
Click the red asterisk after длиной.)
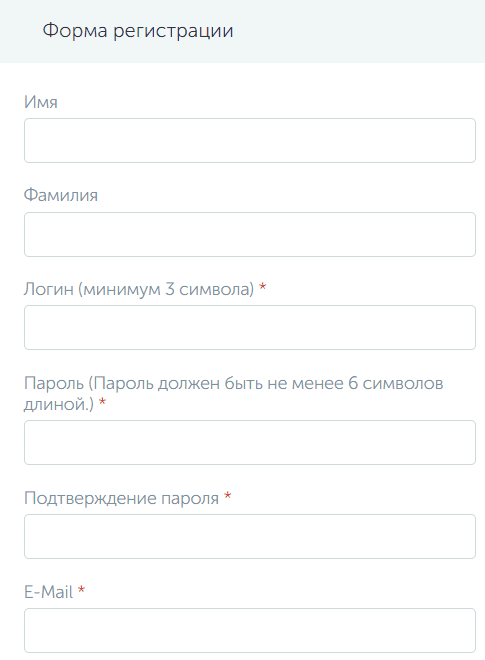pyautogui.click(x=102, y=402)
